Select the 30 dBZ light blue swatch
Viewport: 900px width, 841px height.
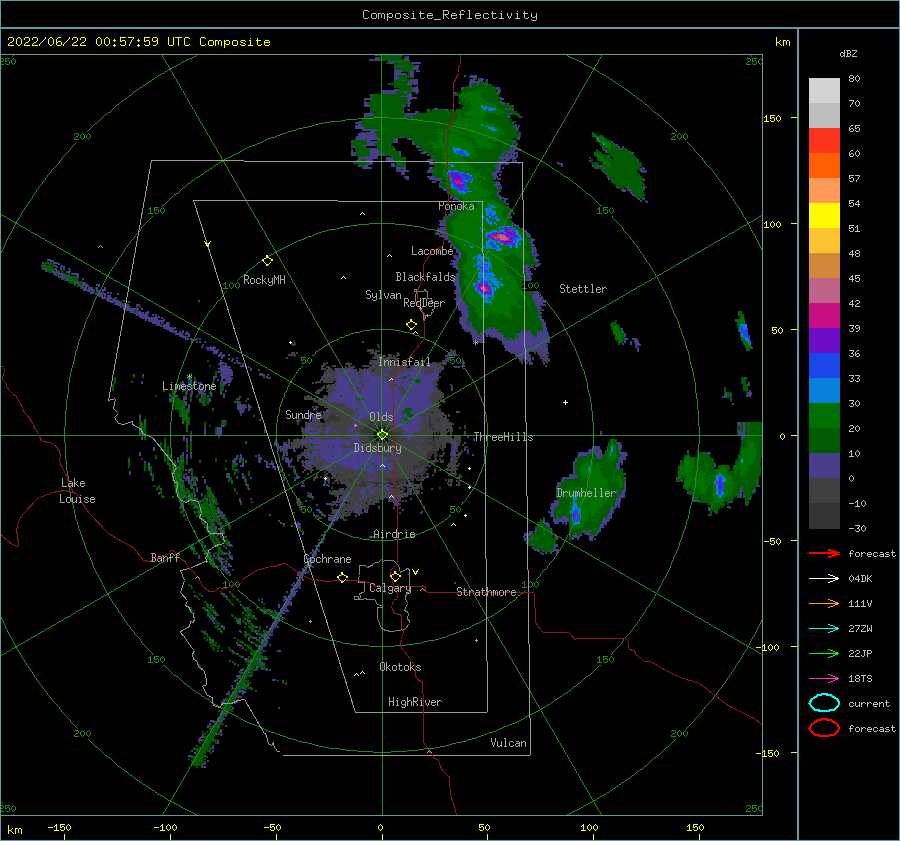coord(824,390)
